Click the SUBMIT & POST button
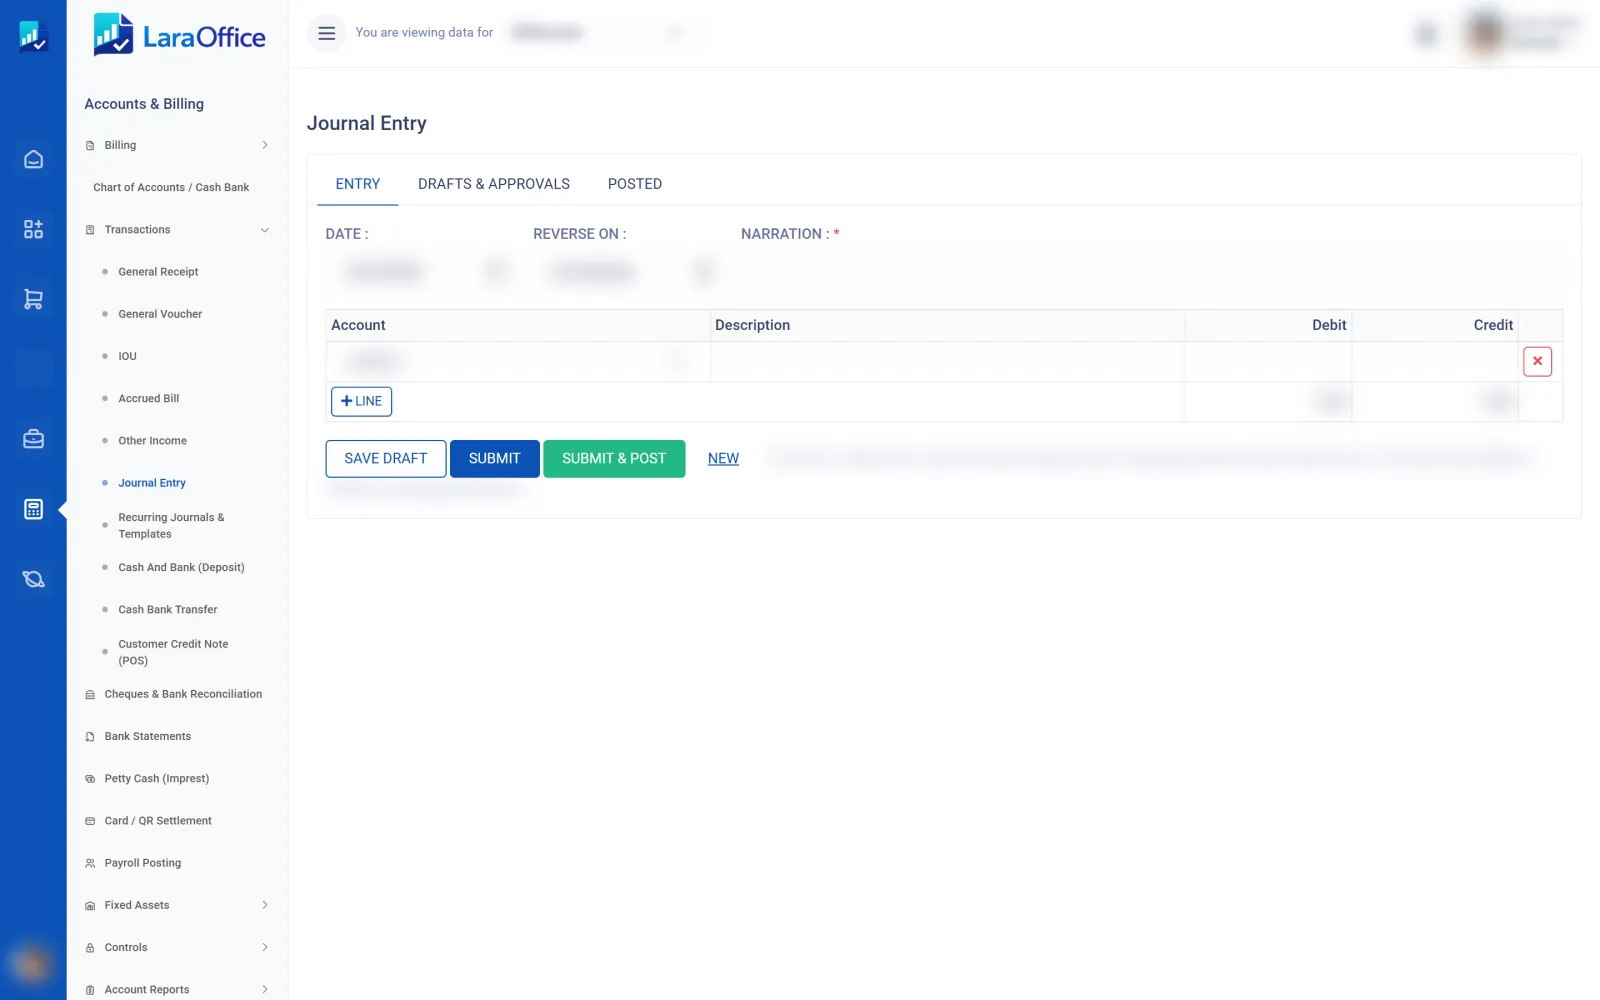This screenshot has width=1600, height=1000. pos(614,459)
